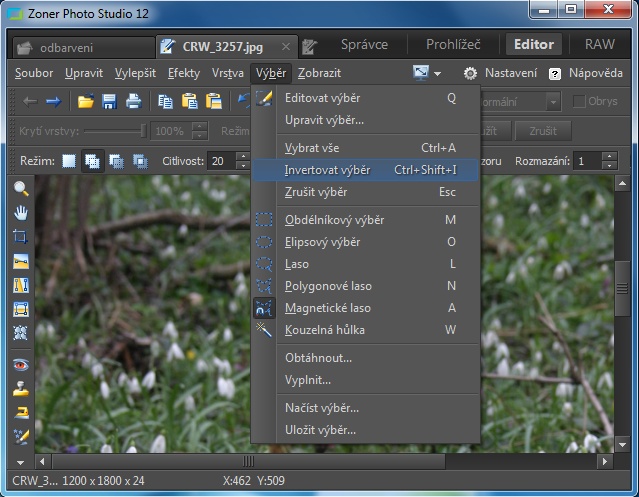The height and width of the screenshot is (497, 639).
Task: Decrease Rozmazání value with down arrow
Action: point(609,166)
